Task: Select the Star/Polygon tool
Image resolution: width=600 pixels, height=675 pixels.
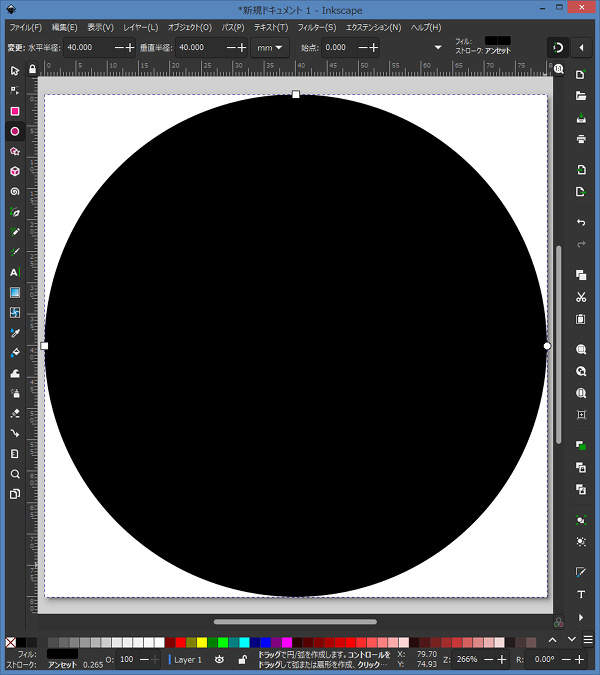Action: click(x=15, y=152)
